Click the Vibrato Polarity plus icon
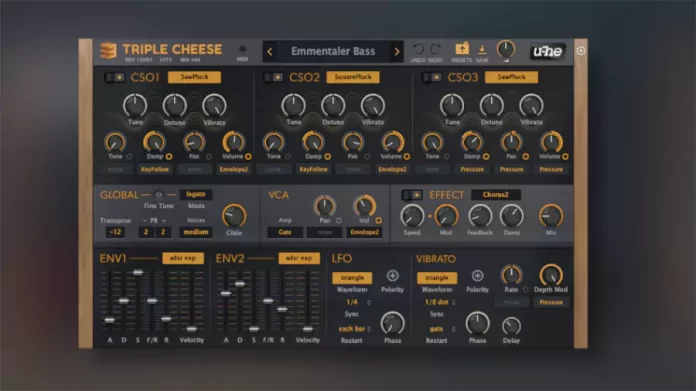Viewport: 696px width, 391px height. pos(477,276)
